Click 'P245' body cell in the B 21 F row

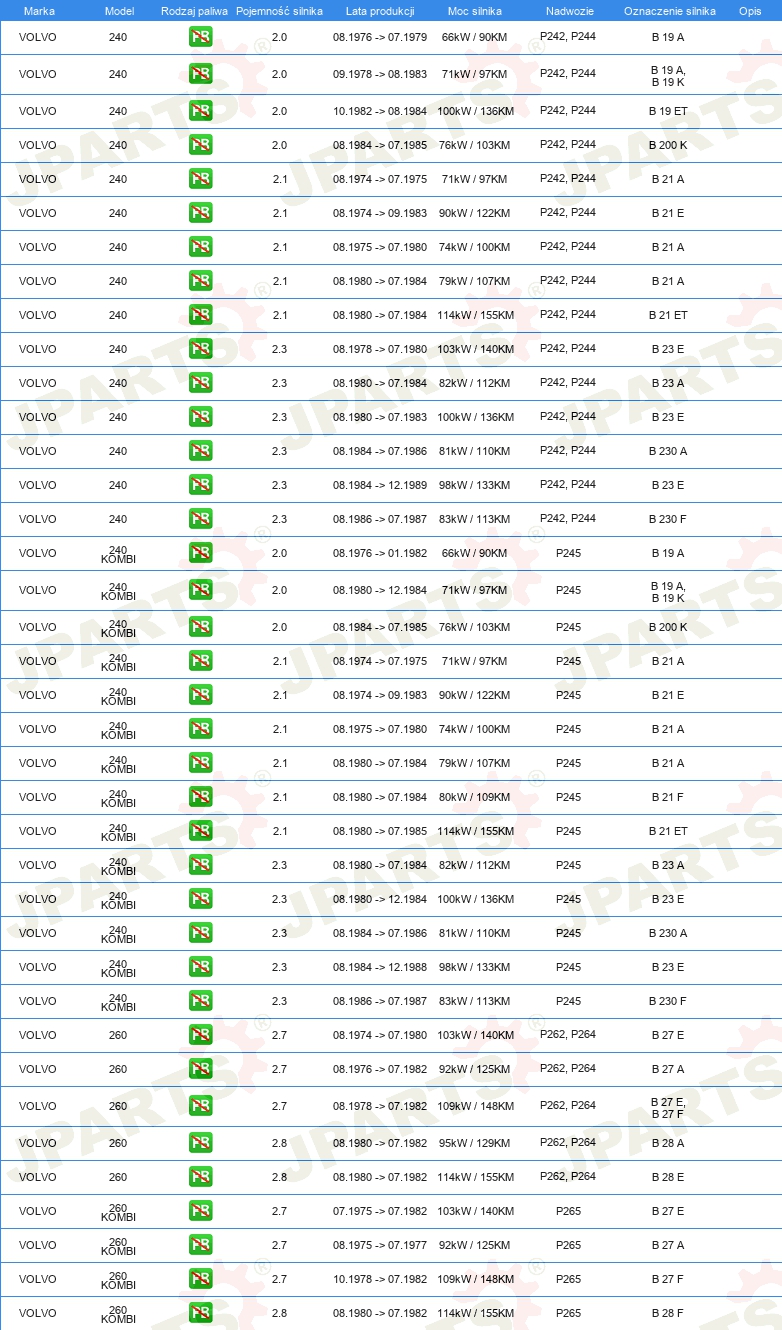tap(568, 797)
